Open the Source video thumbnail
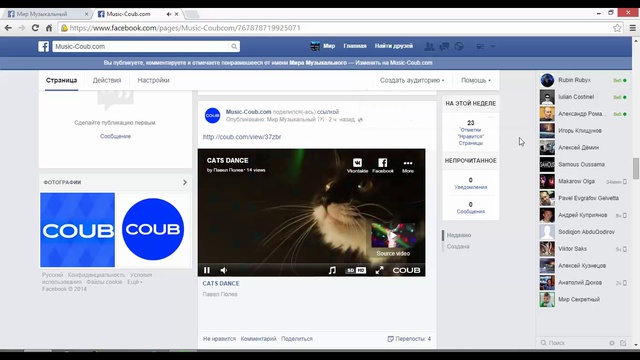This screenshot has width=640, height=360. (x=393, y=235)
